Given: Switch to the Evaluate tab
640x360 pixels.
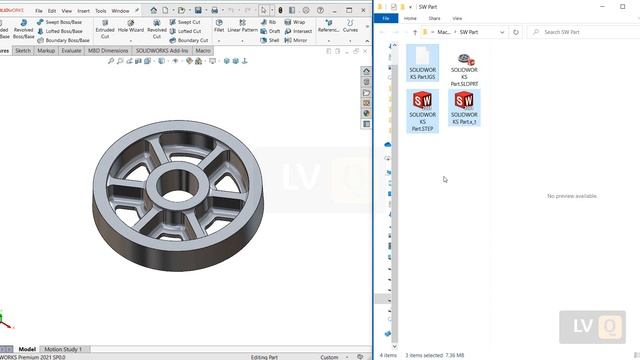Looking at the screenshot, I should pyautogui.click(x=71, y=51).
